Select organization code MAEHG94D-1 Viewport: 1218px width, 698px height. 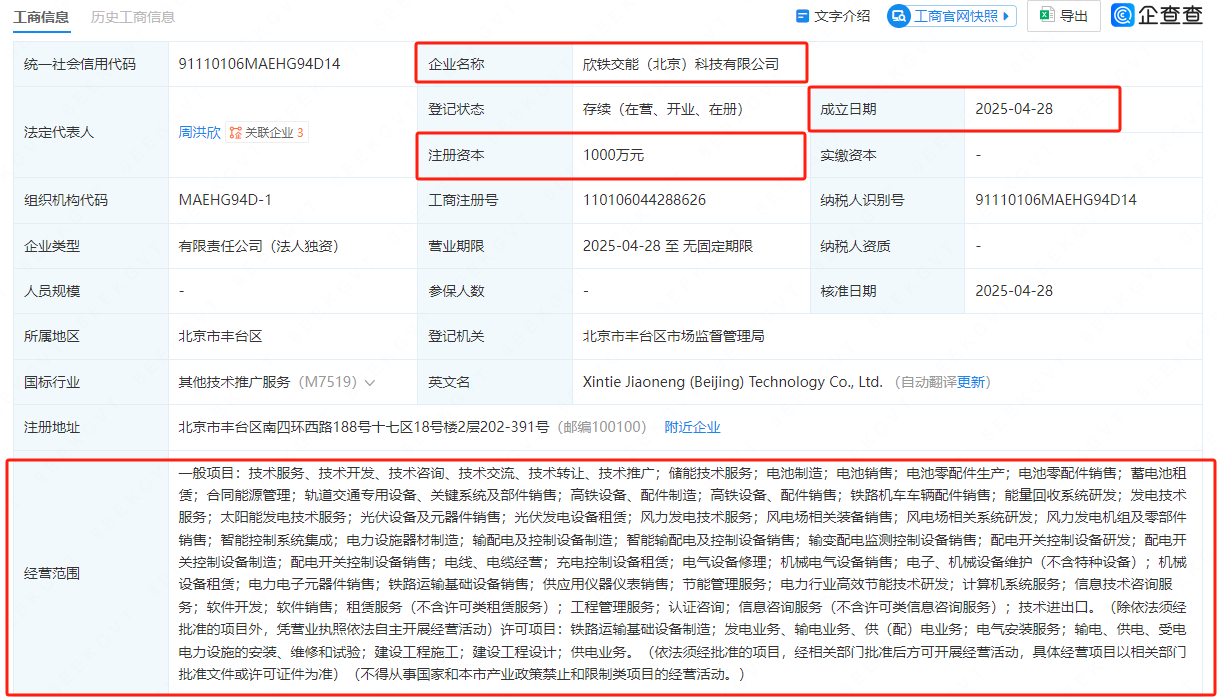225,200
